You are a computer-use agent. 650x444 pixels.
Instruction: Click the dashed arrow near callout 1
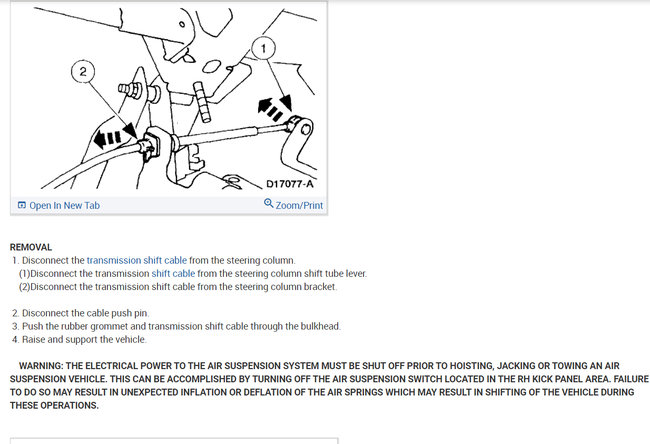[269, 110]
